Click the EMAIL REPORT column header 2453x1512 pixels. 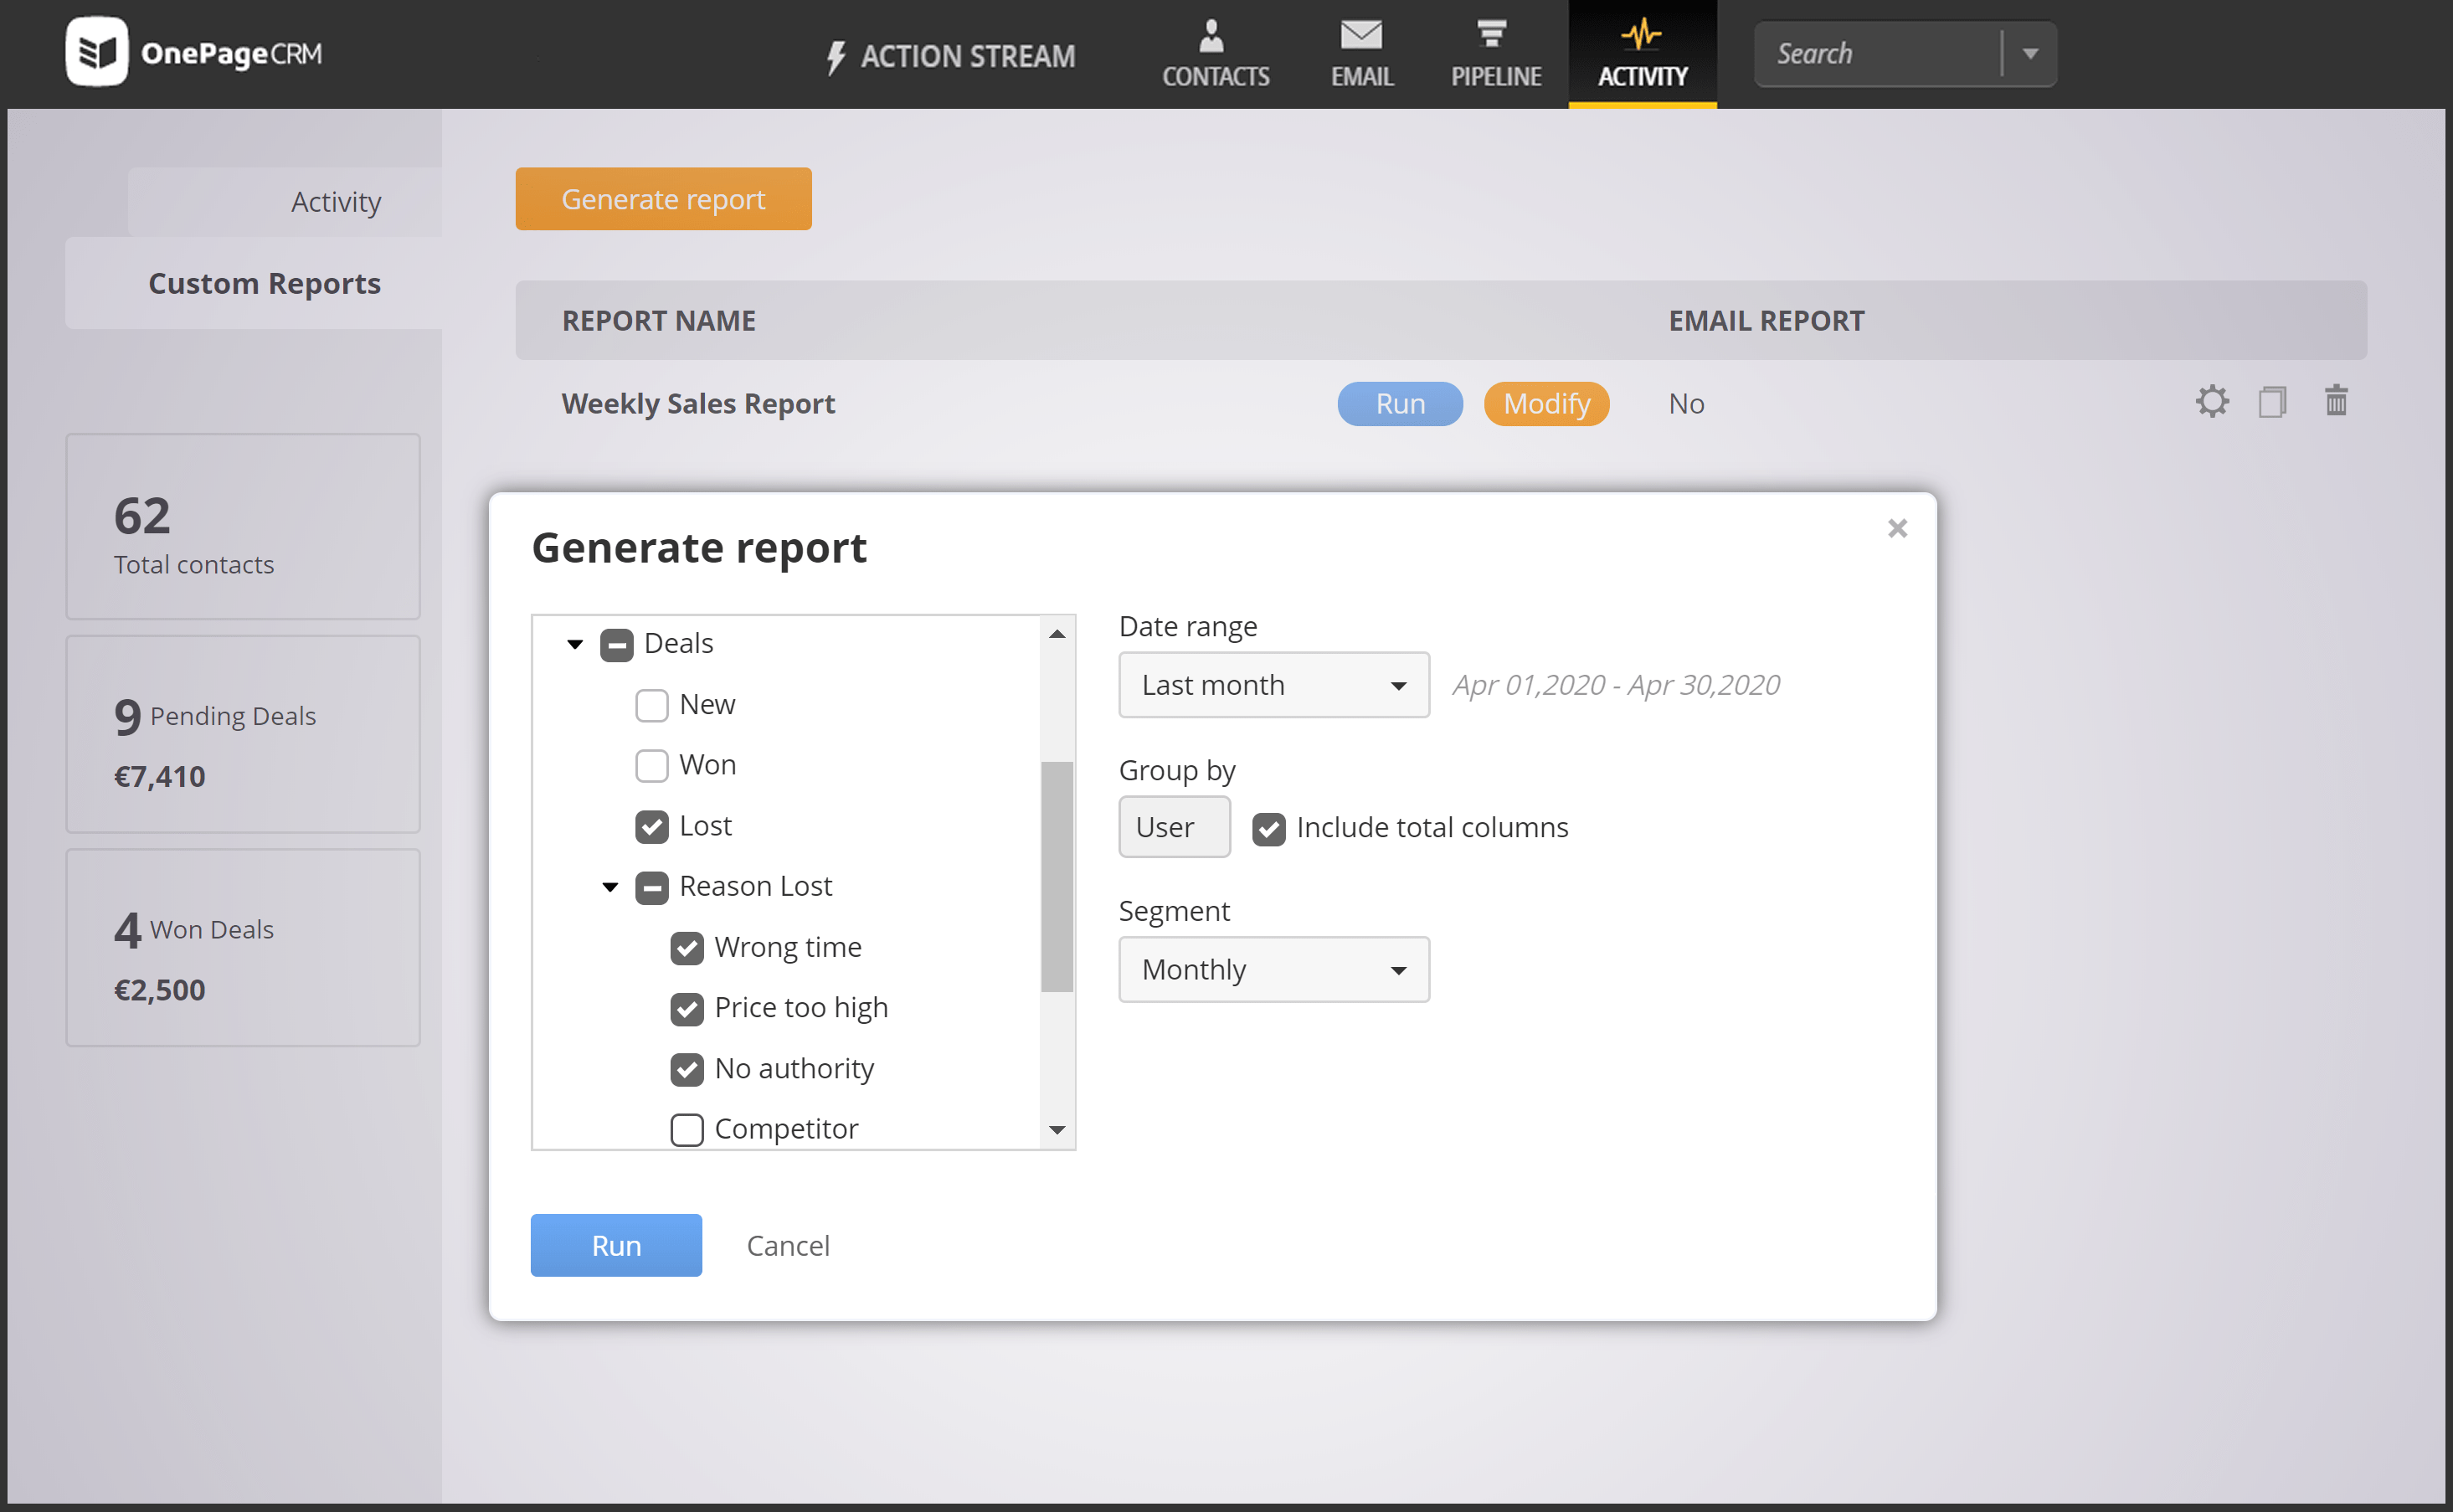coord(1766,321)
